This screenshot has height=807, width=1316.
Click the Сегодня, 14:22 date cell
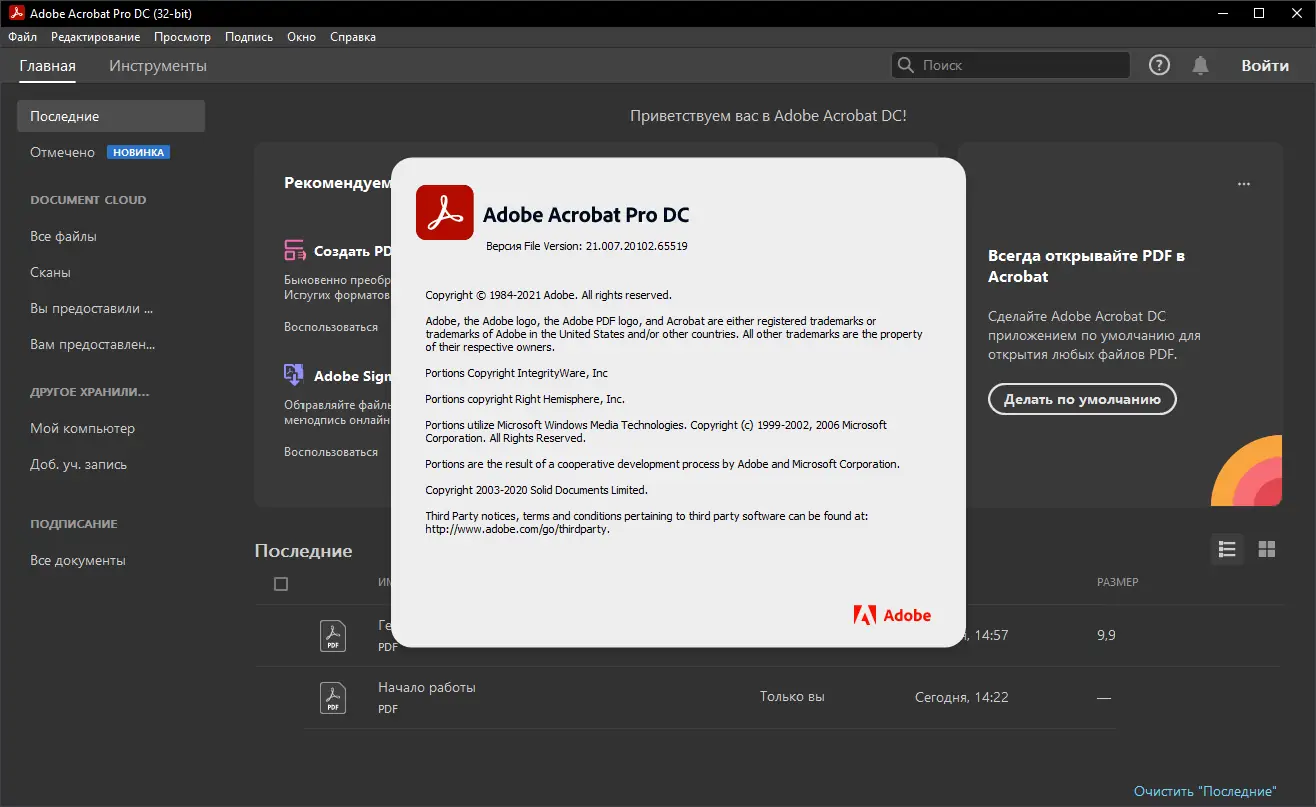(961, 697)
